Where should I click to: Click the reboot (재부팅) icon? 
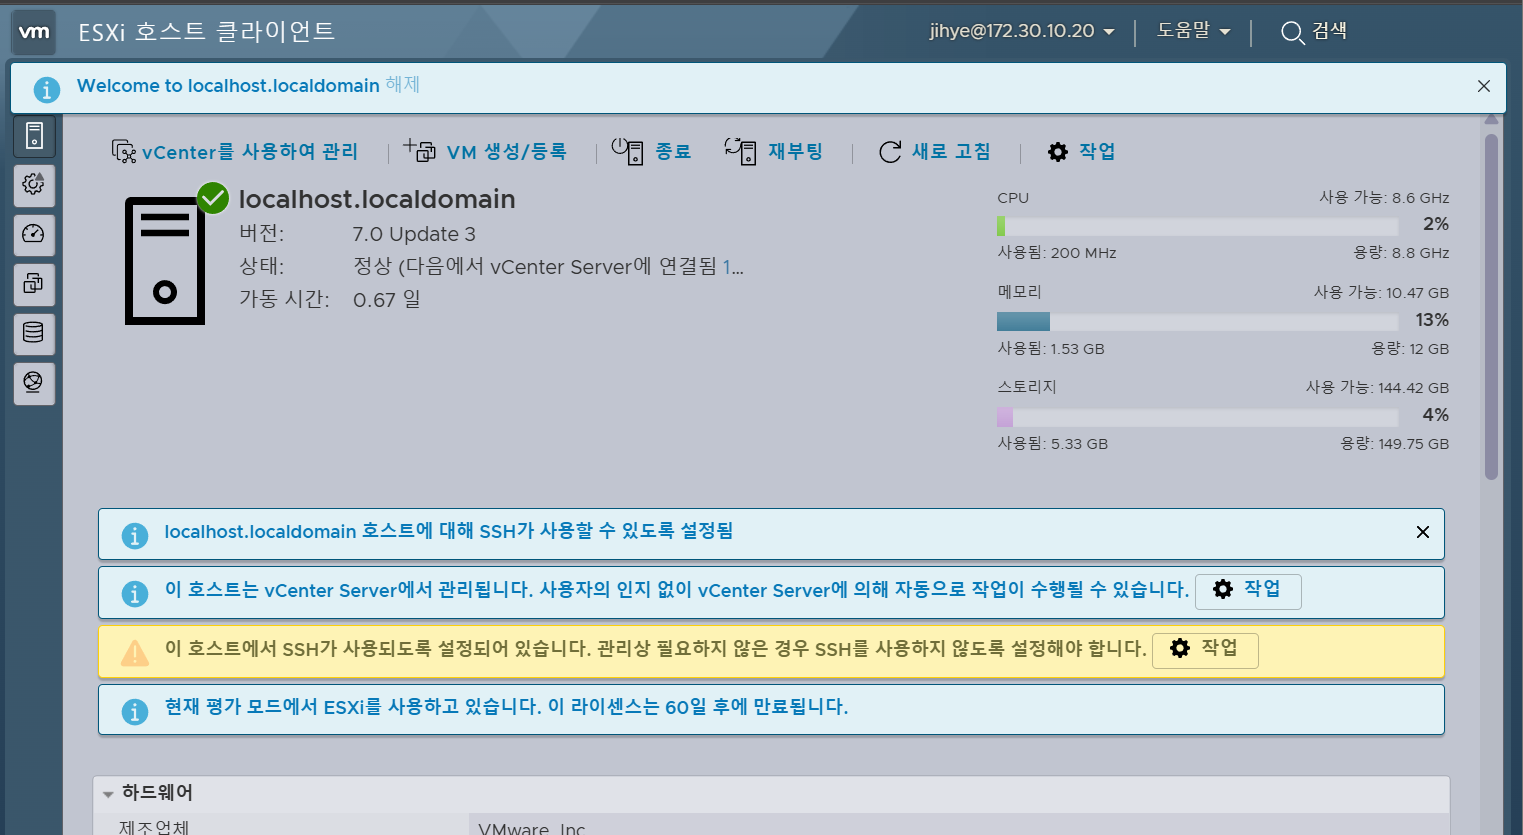click(740, 151)
